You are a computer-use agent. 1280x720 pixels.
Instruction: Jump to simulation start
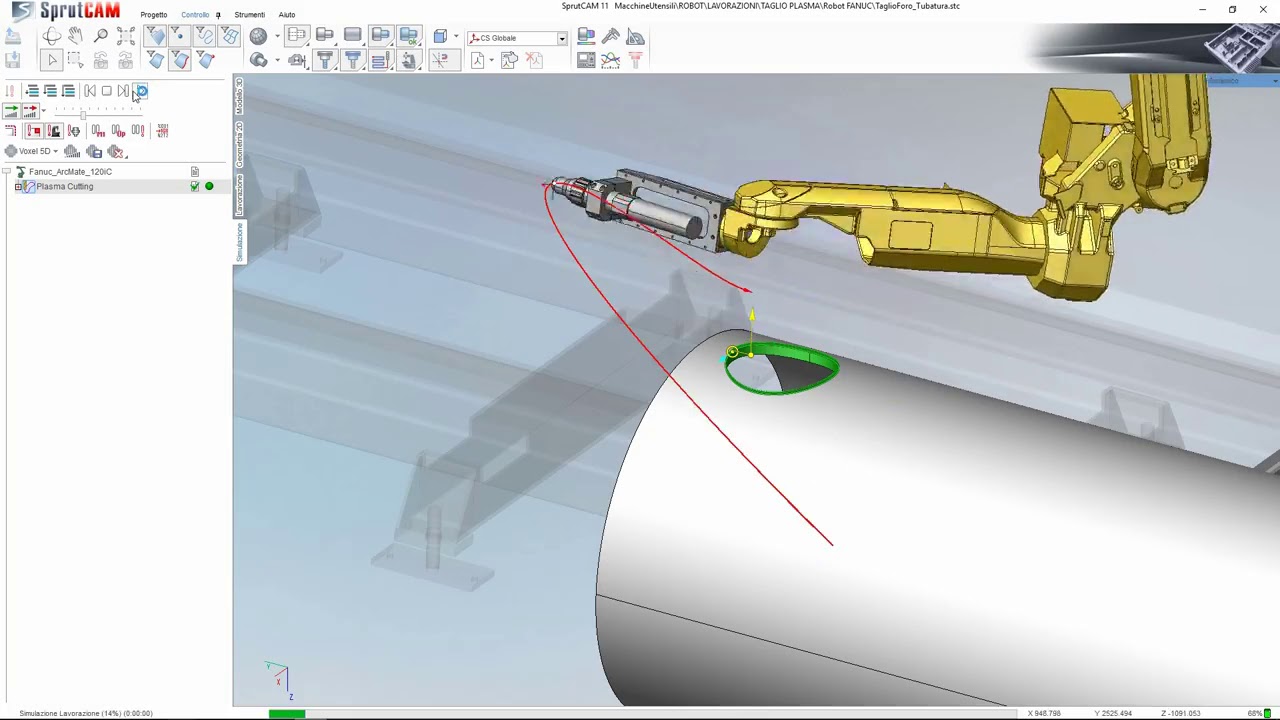[x=90, y=91]
